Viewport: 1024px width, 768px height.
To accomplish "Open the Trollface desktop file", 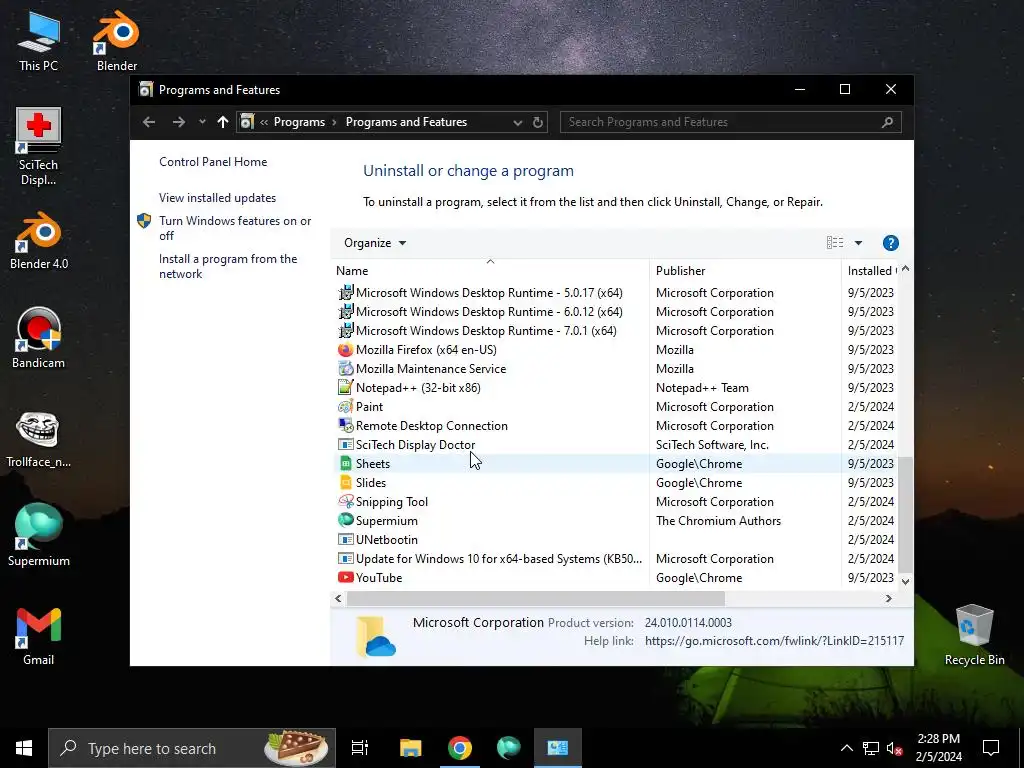I will click(39, 440).
